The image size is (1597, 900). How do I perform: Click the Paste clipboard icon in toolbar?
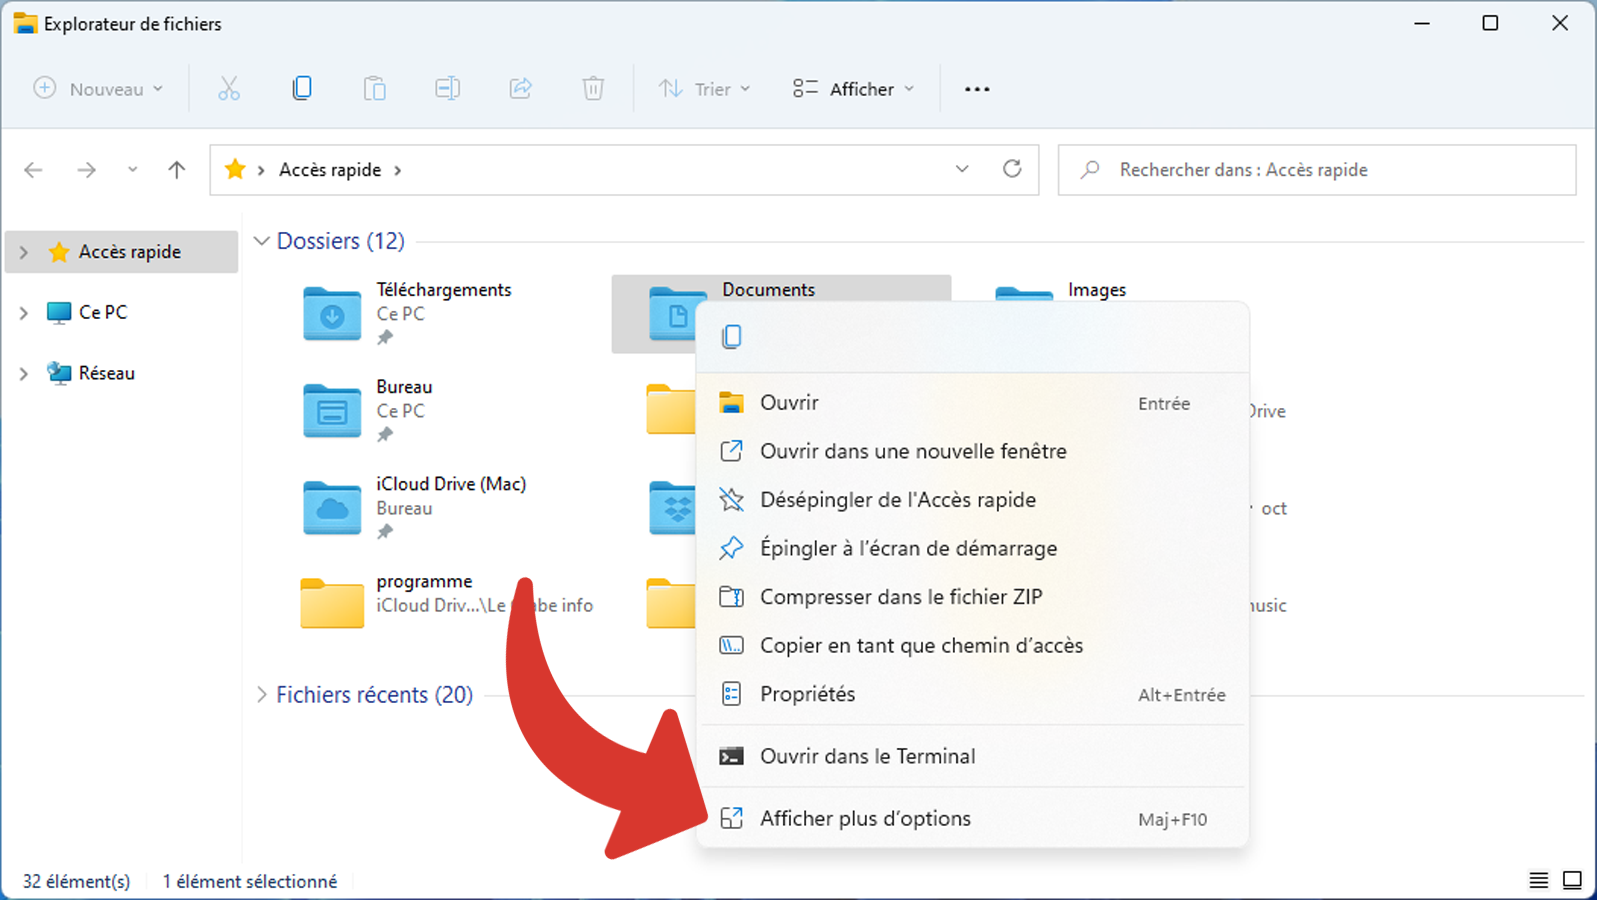tap(375, 89)
